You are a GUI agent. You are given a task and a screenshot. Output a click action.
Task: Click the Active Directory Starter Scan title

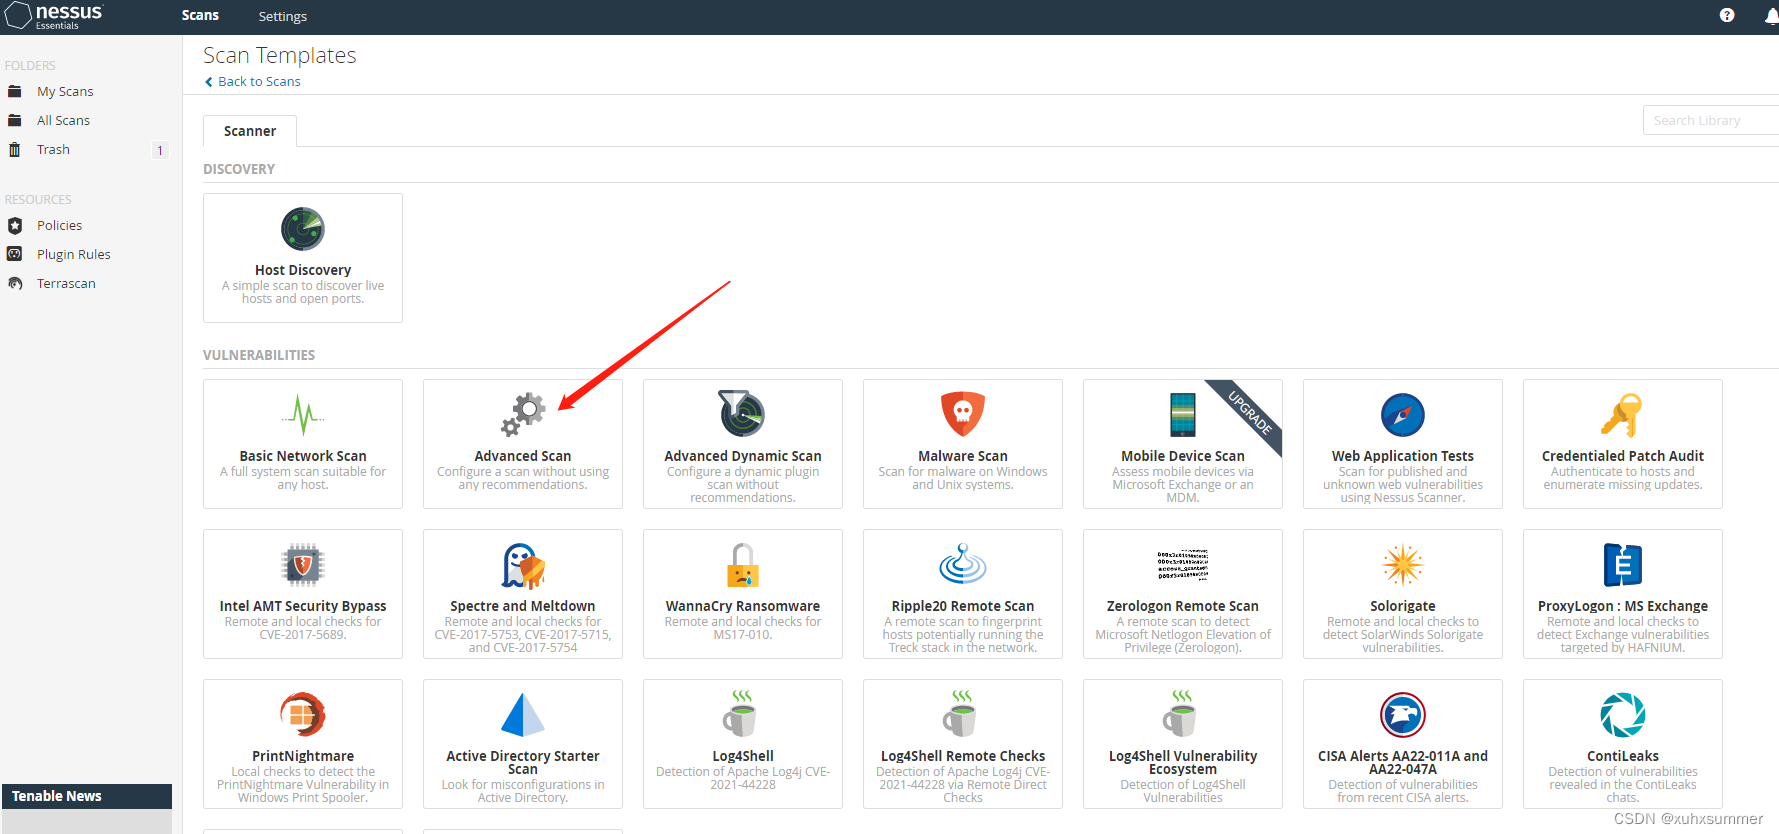[x=523, y=762]
